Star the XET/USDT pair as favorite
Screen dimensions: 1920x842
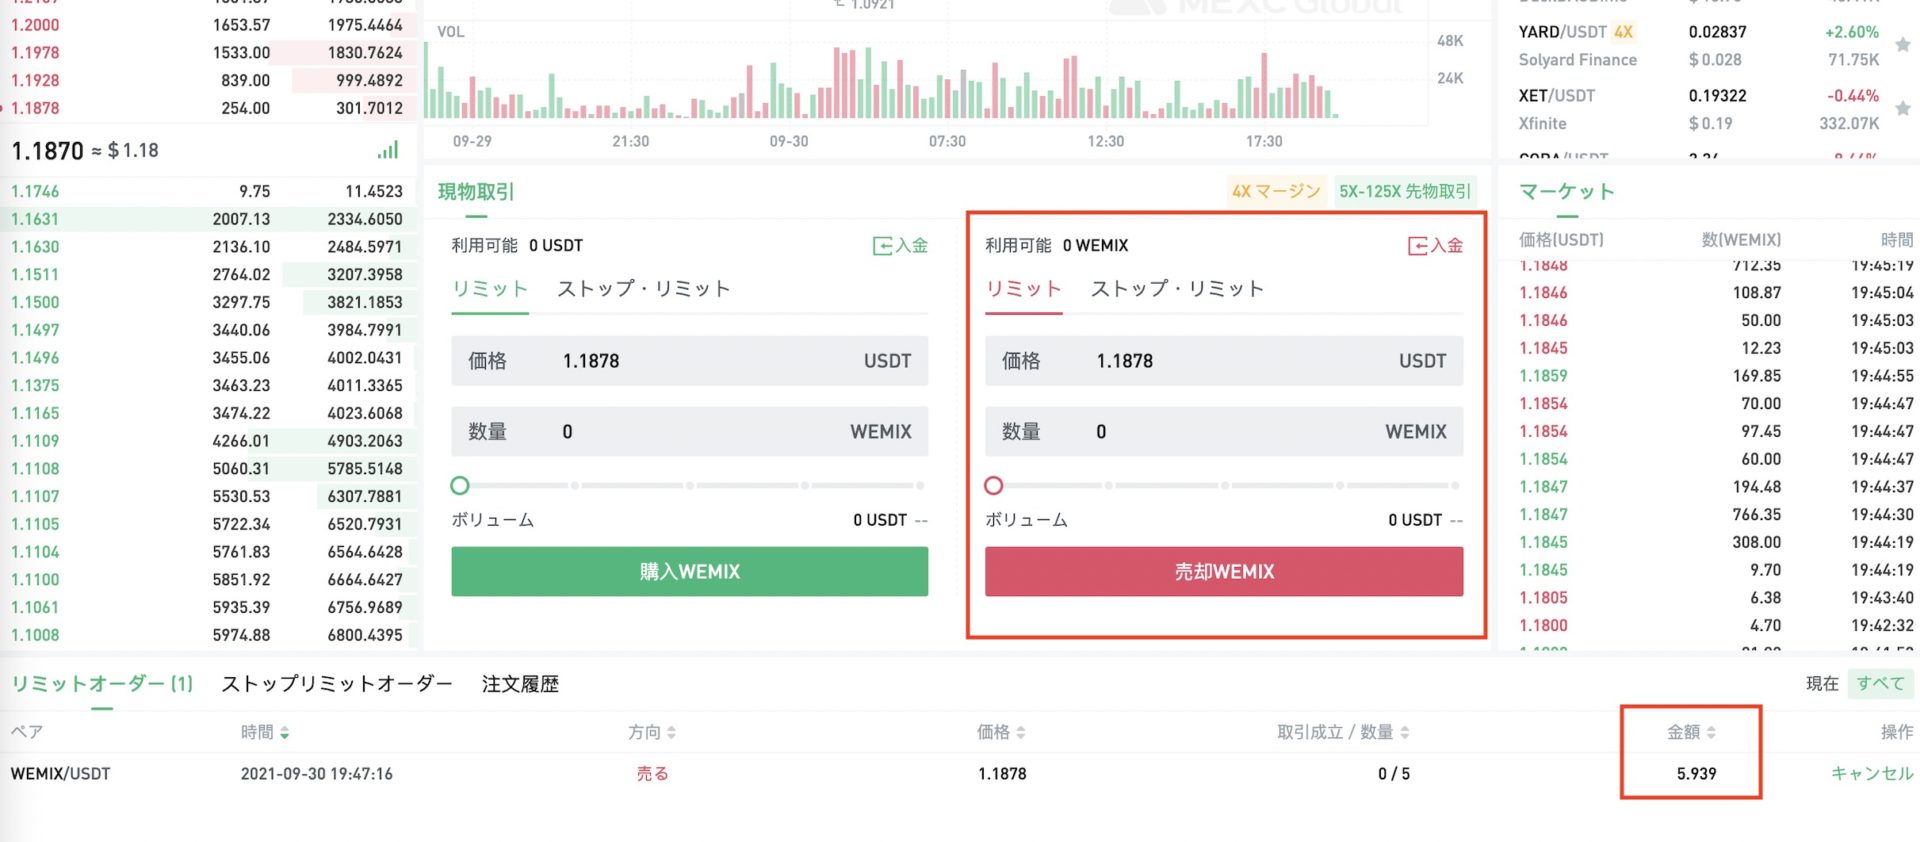1903,108
